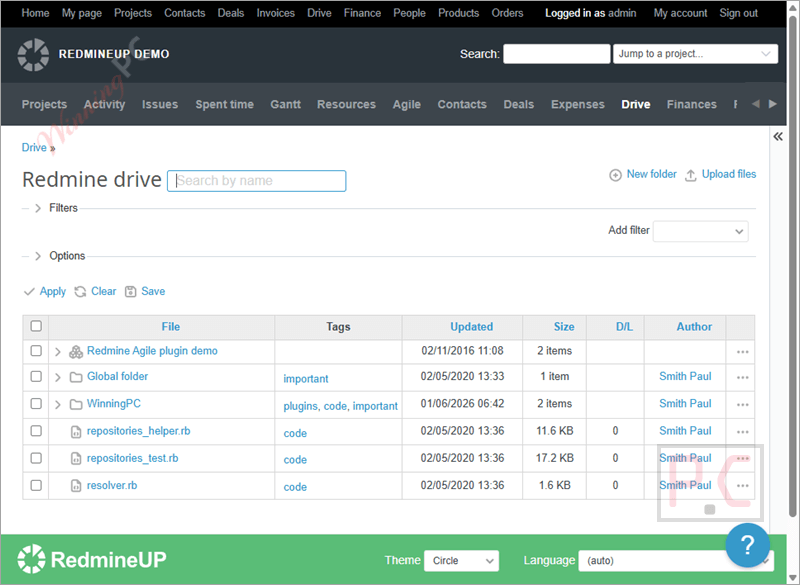
Task: Open the blue help question mark button
Action: pyautogui.click(x=747, y=545)
